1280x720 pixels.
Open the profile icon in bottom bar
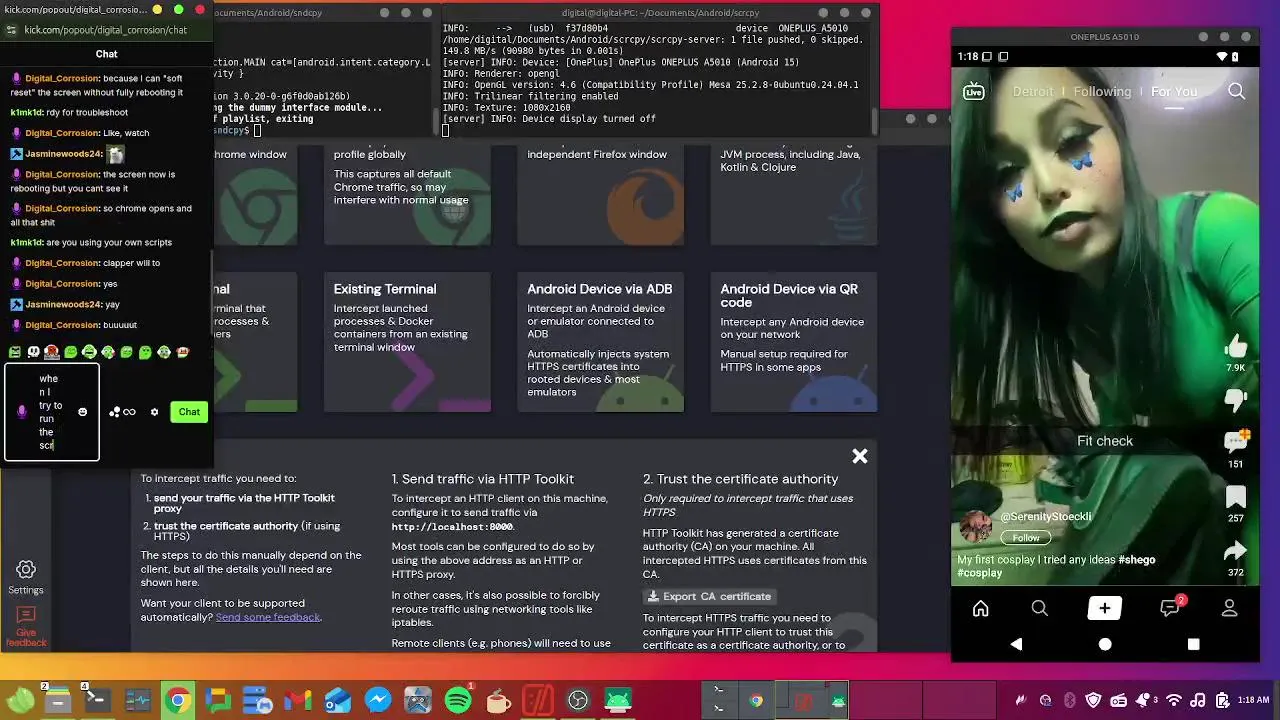pos(1230,608)
